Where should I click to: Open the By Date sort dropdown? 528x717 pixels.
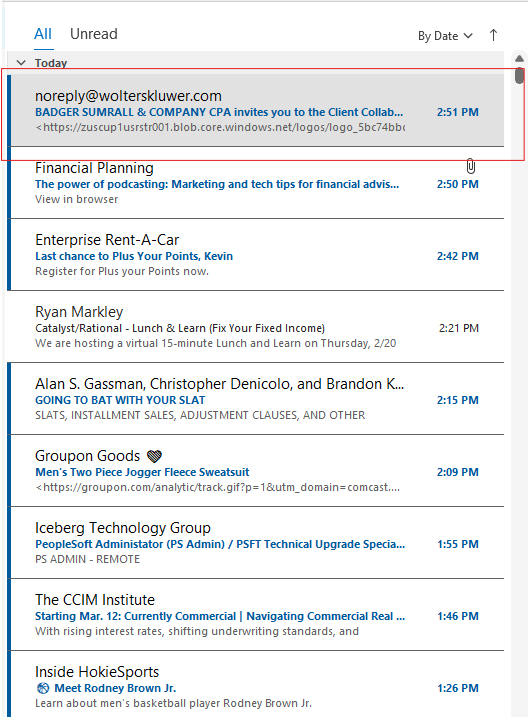pos(445,36)
